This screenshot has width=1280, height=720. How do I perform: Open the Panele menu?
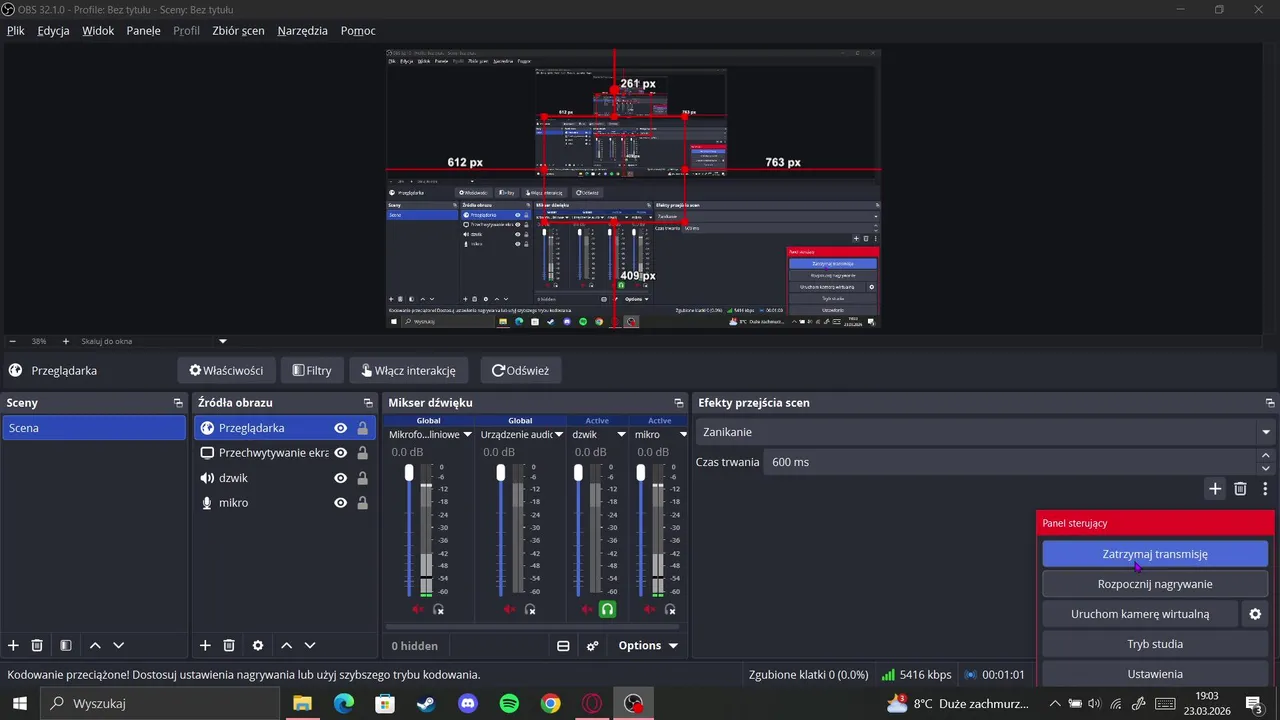pyautogui.click(x=144, y=31)
